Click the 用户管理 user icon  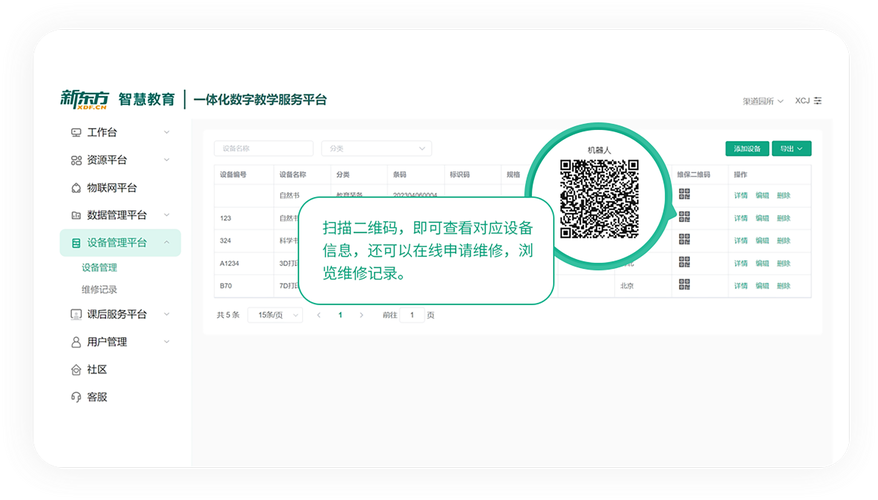pyautogui.click(x=76, y=342)
